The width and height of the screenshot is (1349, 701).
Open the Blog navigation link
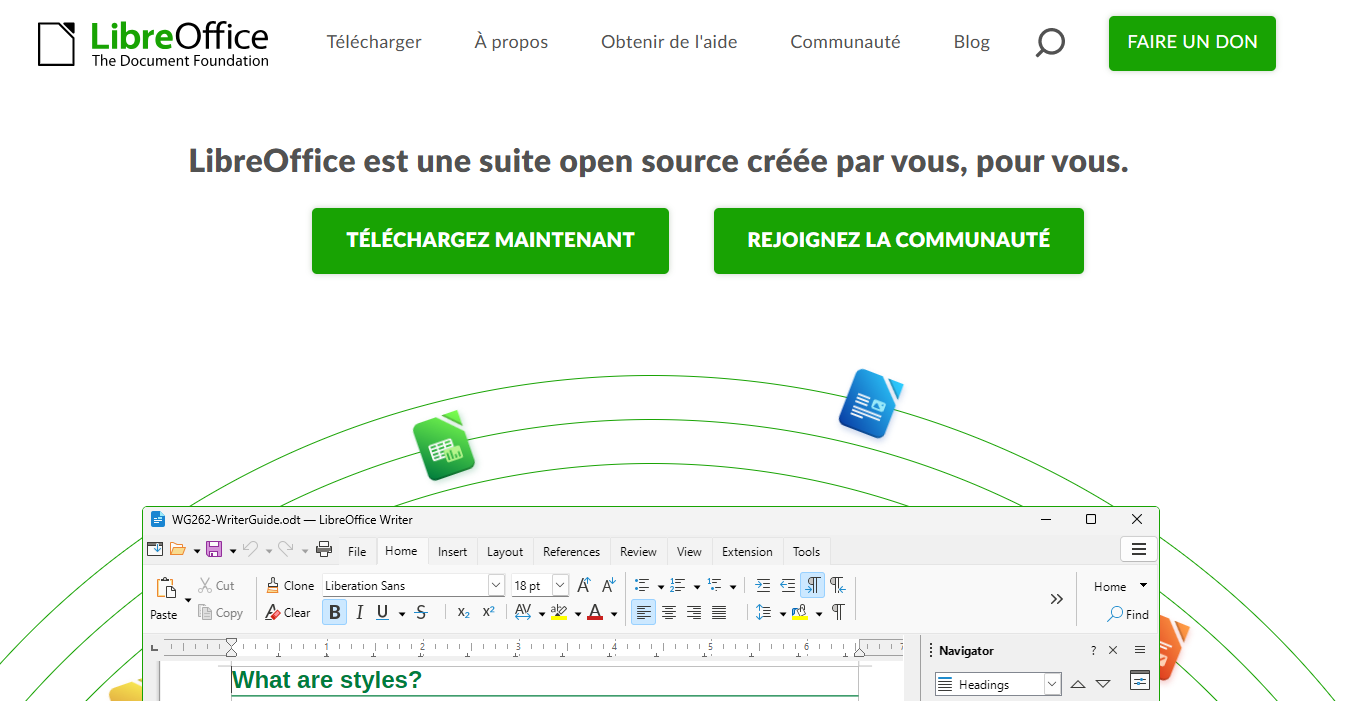pos(971,42)
